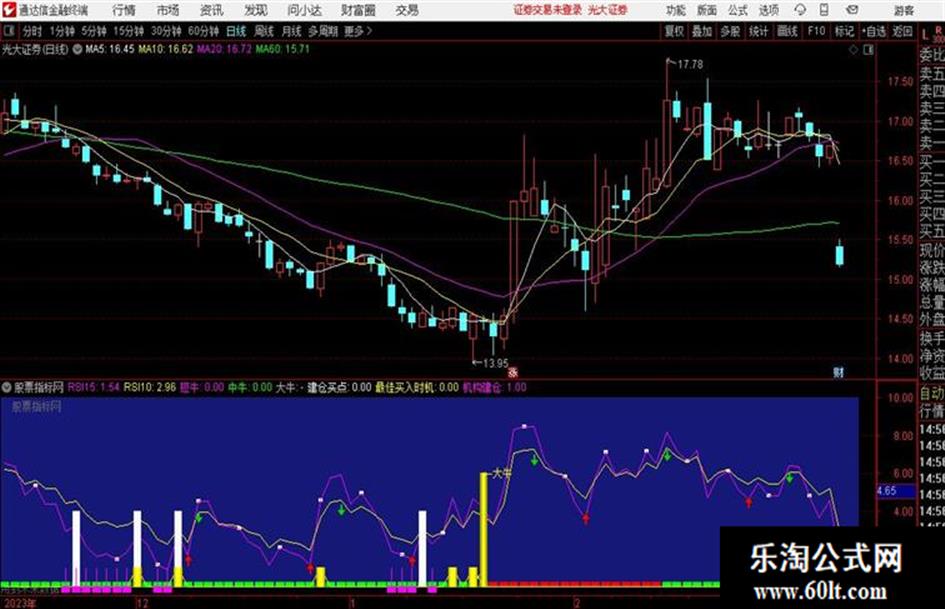Click the 涨 marker icon below the chart
The image size is (945, 609).
513,372
